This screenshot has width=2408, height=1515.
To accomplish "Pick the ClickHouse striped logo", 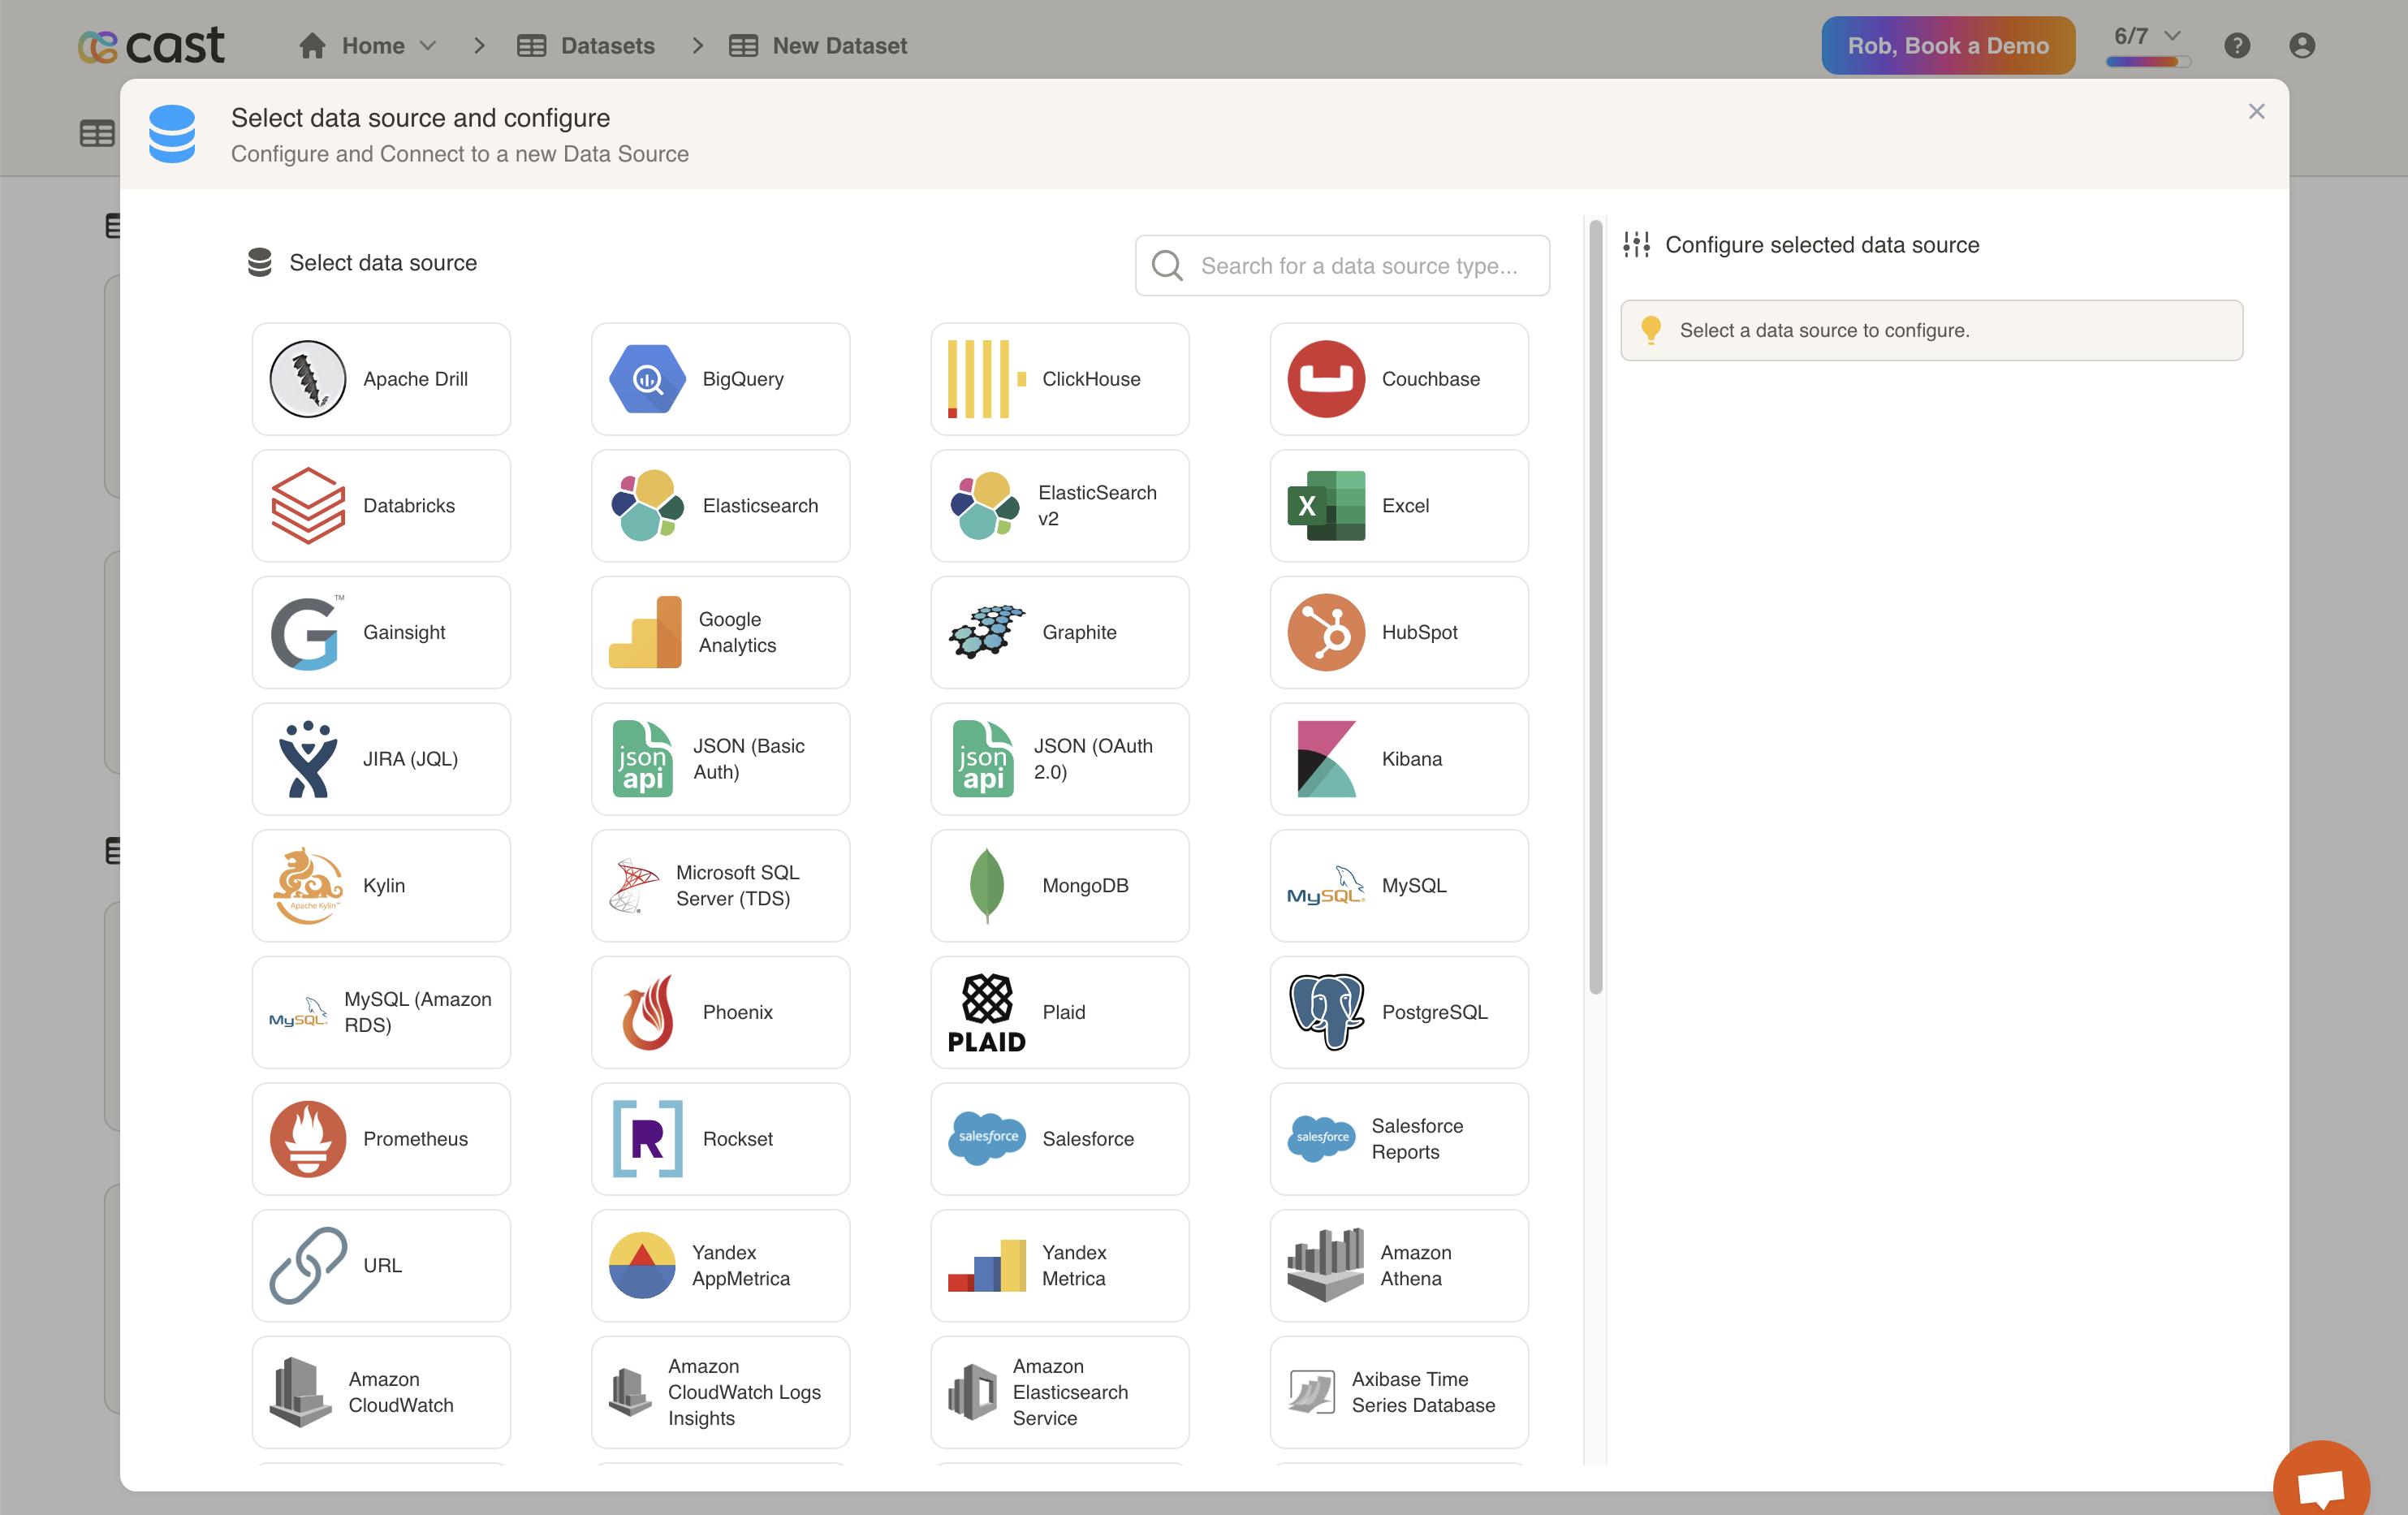I will (986, 379).
